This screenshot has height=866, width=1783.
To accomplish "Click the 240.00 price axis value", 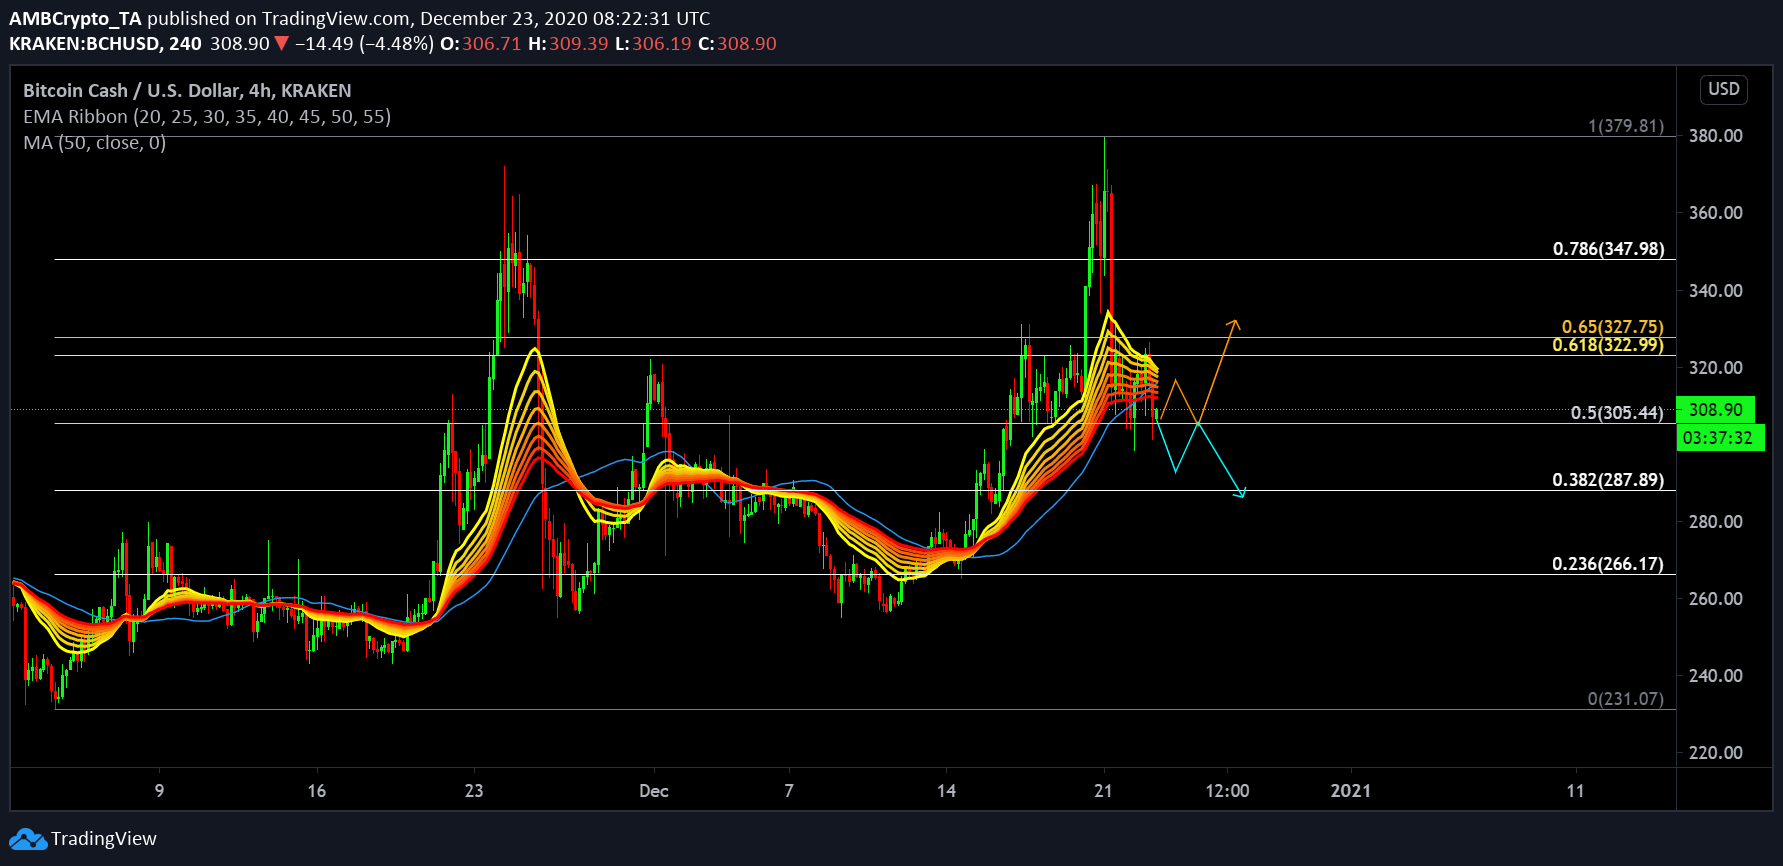I will [1716, 676].
